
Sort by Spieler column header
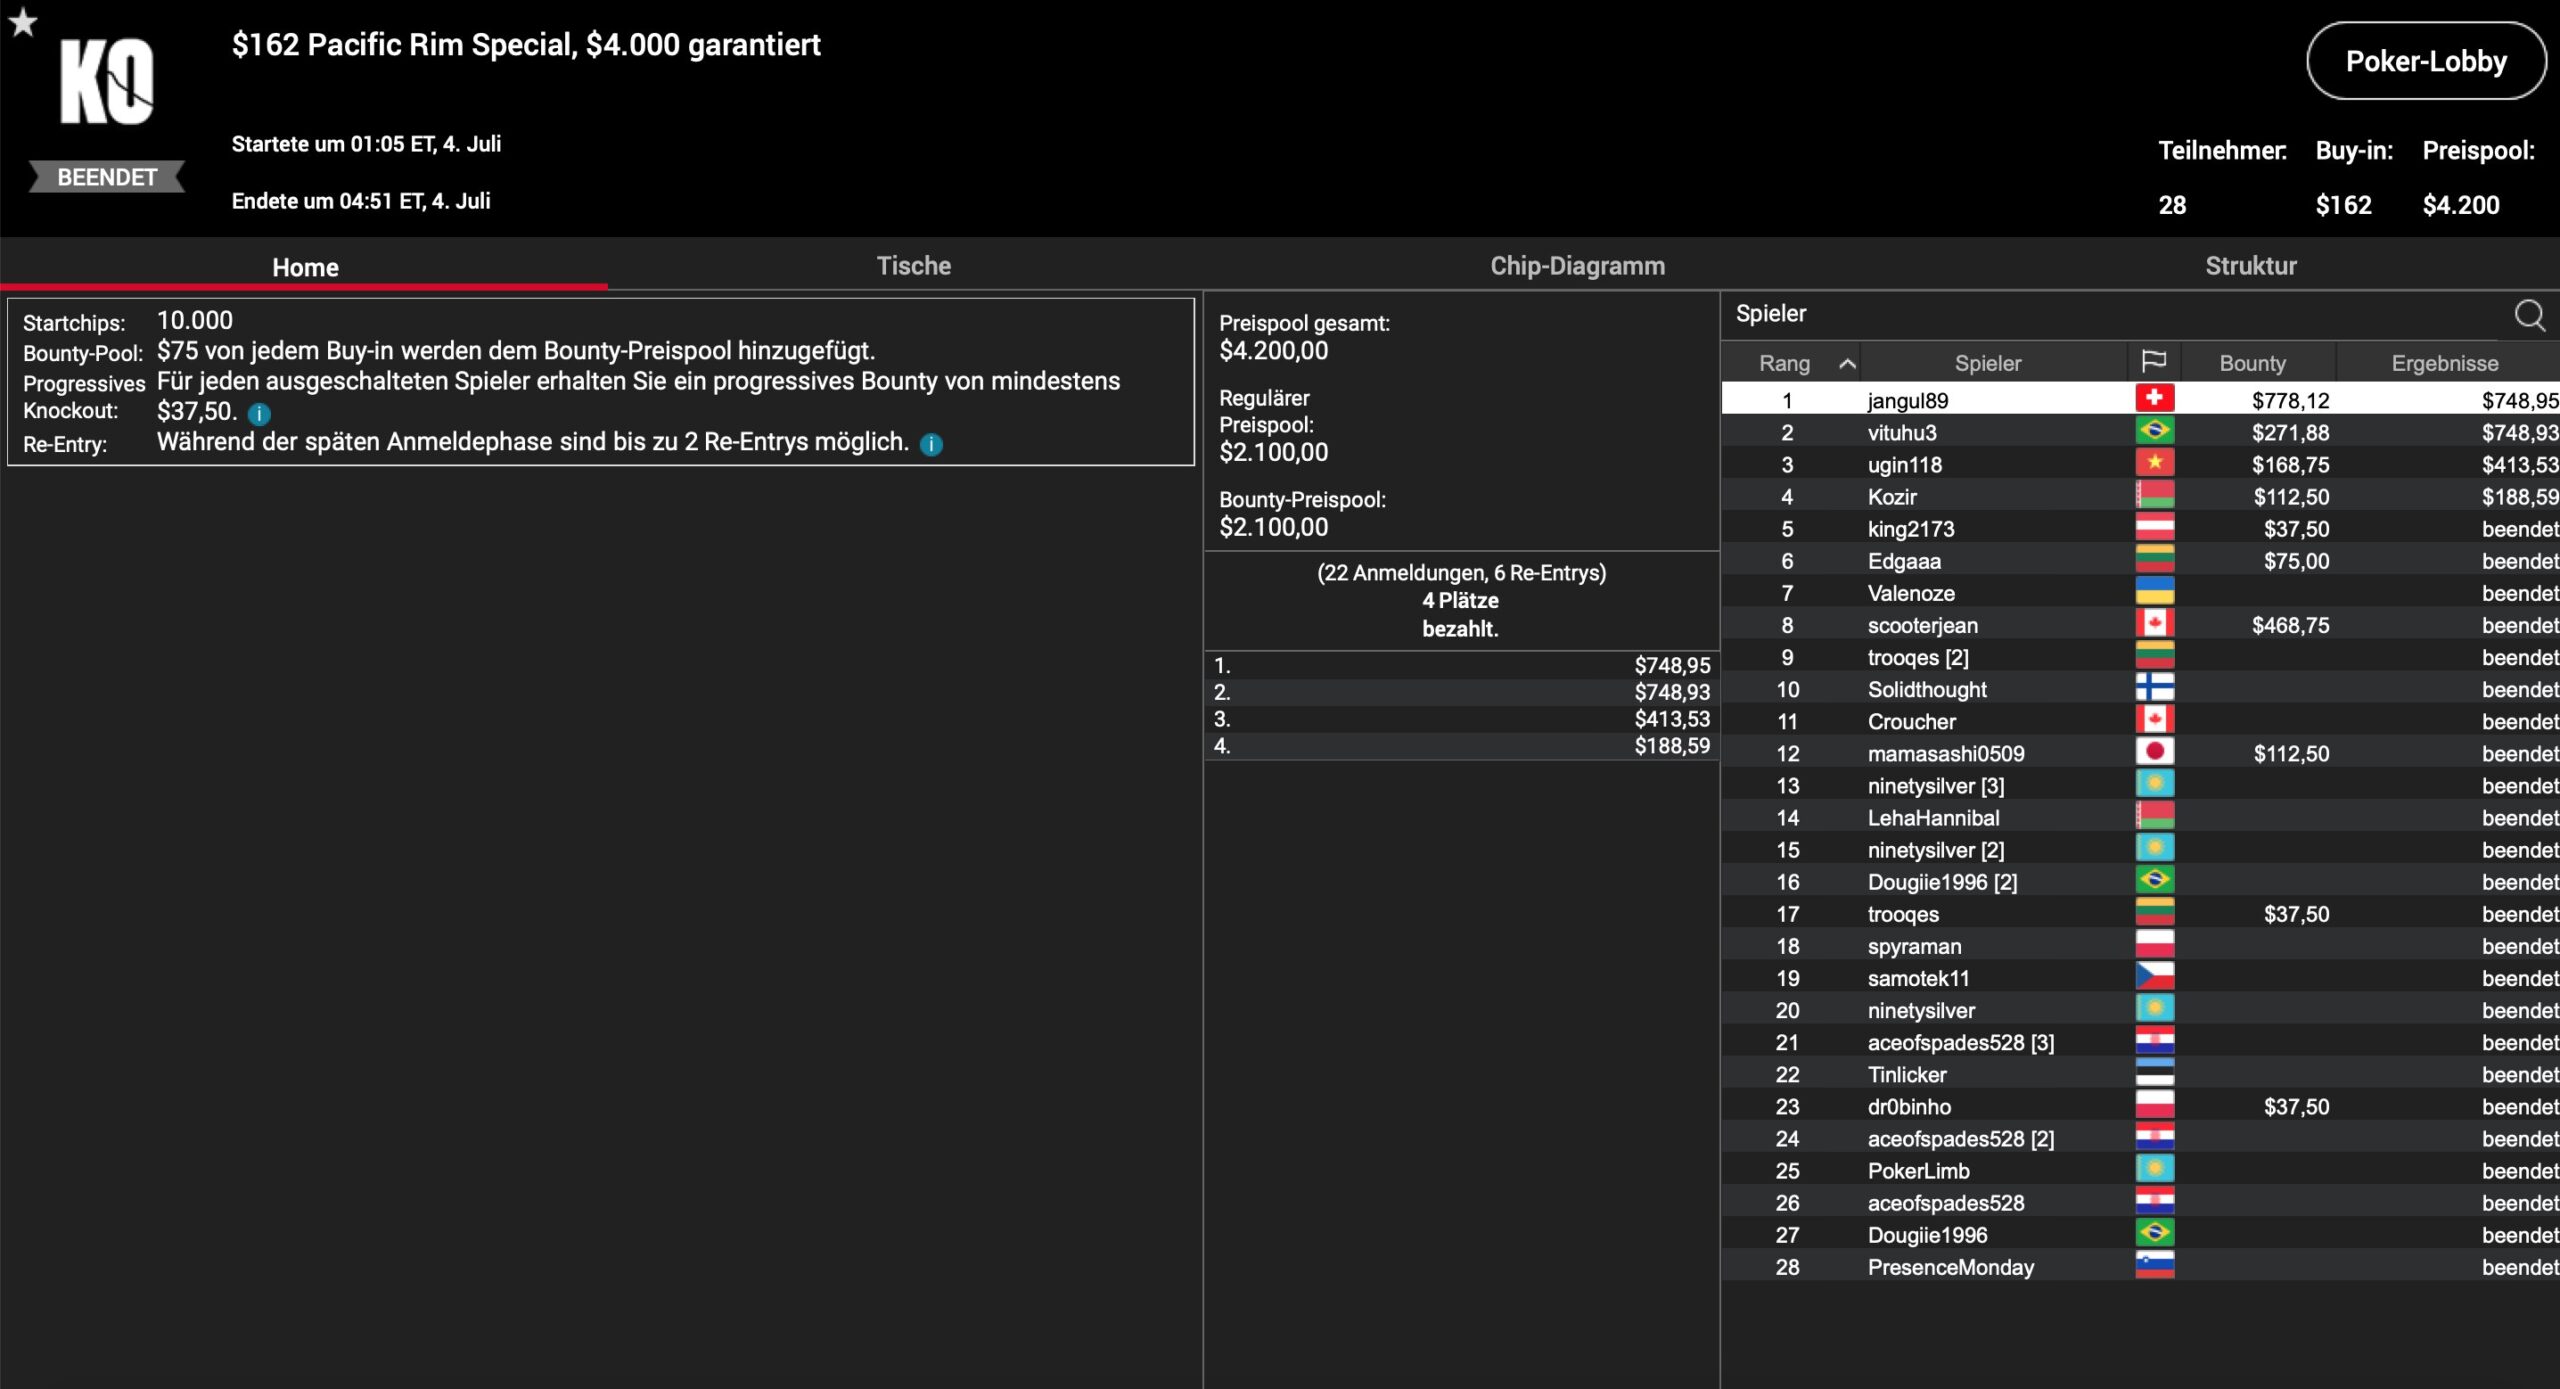tap(1987, 363)
